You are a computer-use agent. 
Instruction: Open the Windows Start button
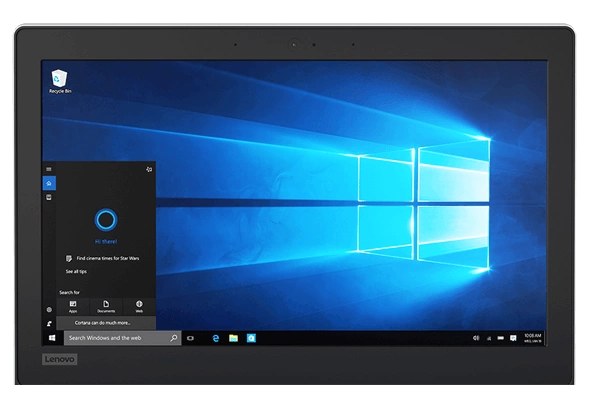(x=52, y=338)
